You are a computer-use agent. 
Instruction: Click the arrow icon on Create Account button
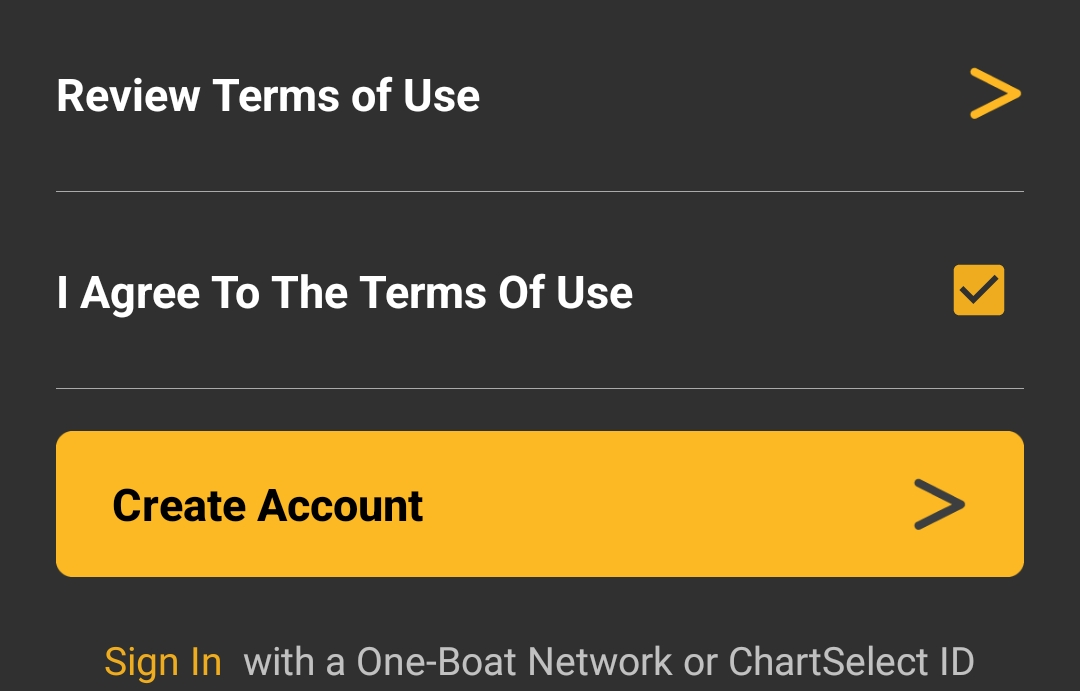[939, 505]
